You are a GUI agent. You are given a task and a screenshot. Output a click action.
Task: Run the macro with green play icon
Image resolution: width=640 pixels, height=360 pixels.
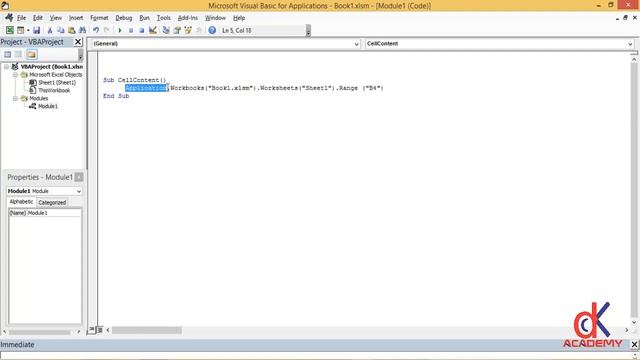[x=120, y=30]
